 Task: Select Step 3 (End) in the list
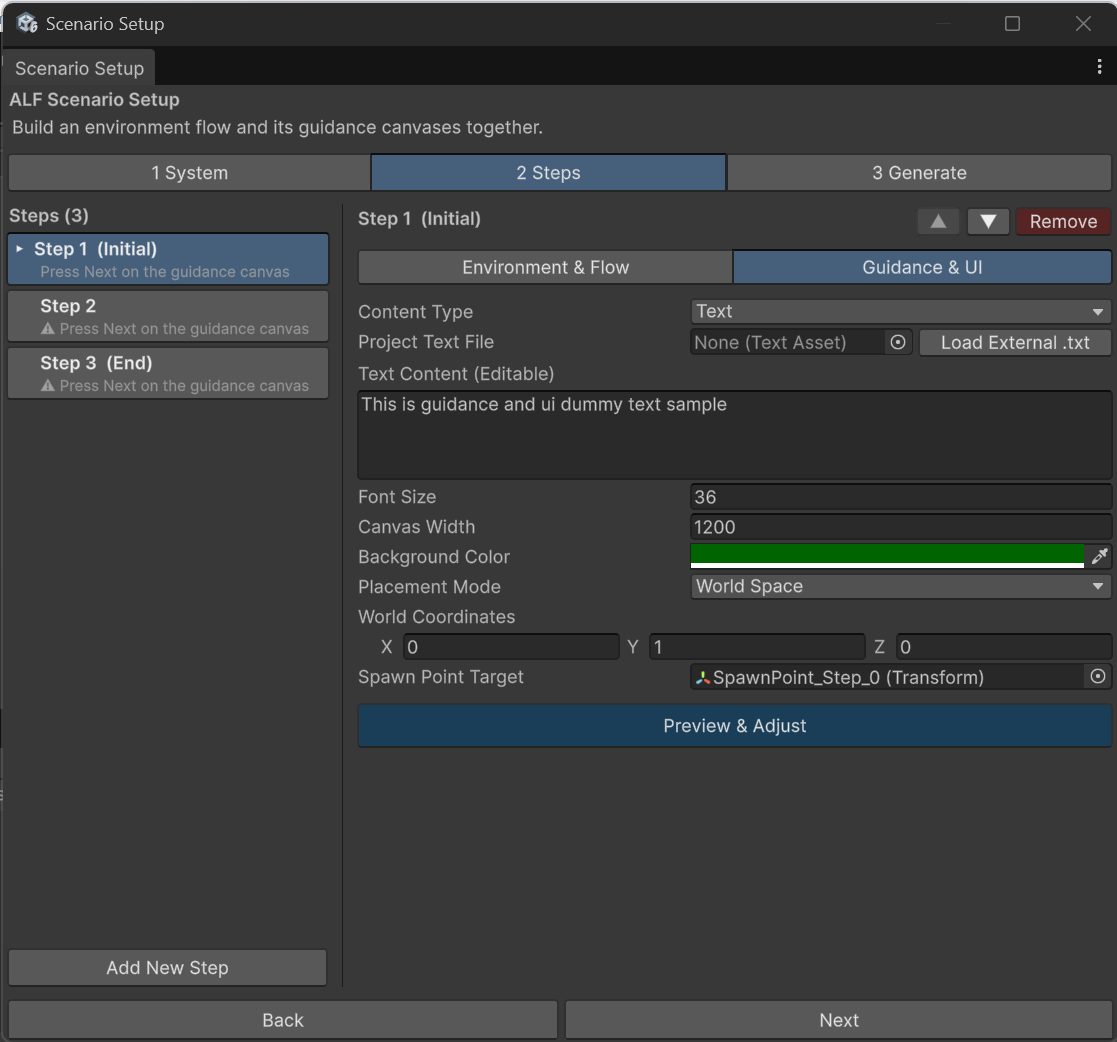168,373
